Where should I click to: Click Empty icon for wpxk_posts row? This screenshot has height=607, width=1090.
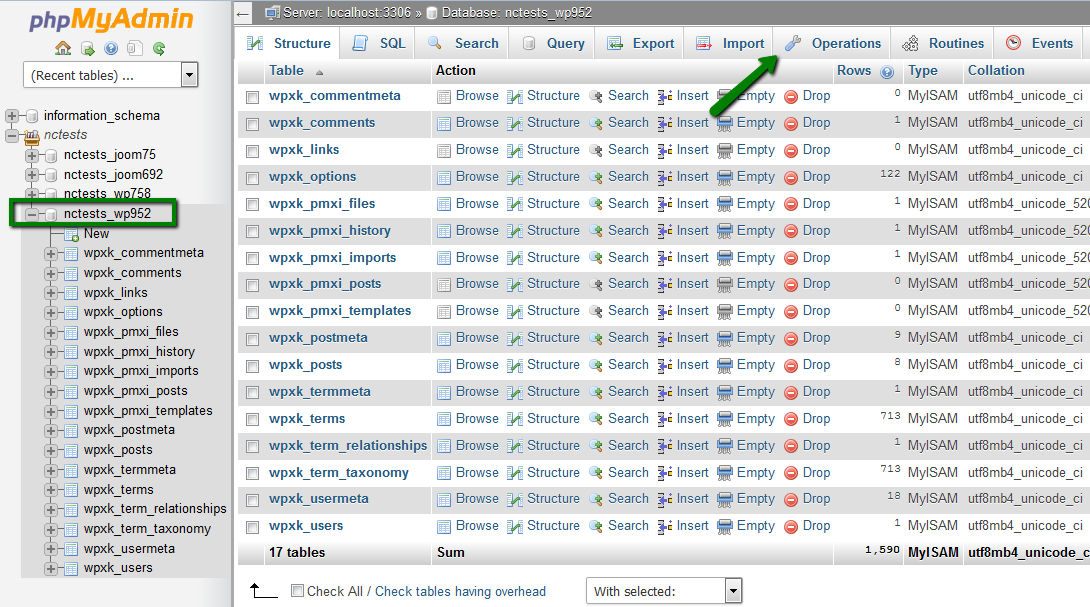point(725,365)
